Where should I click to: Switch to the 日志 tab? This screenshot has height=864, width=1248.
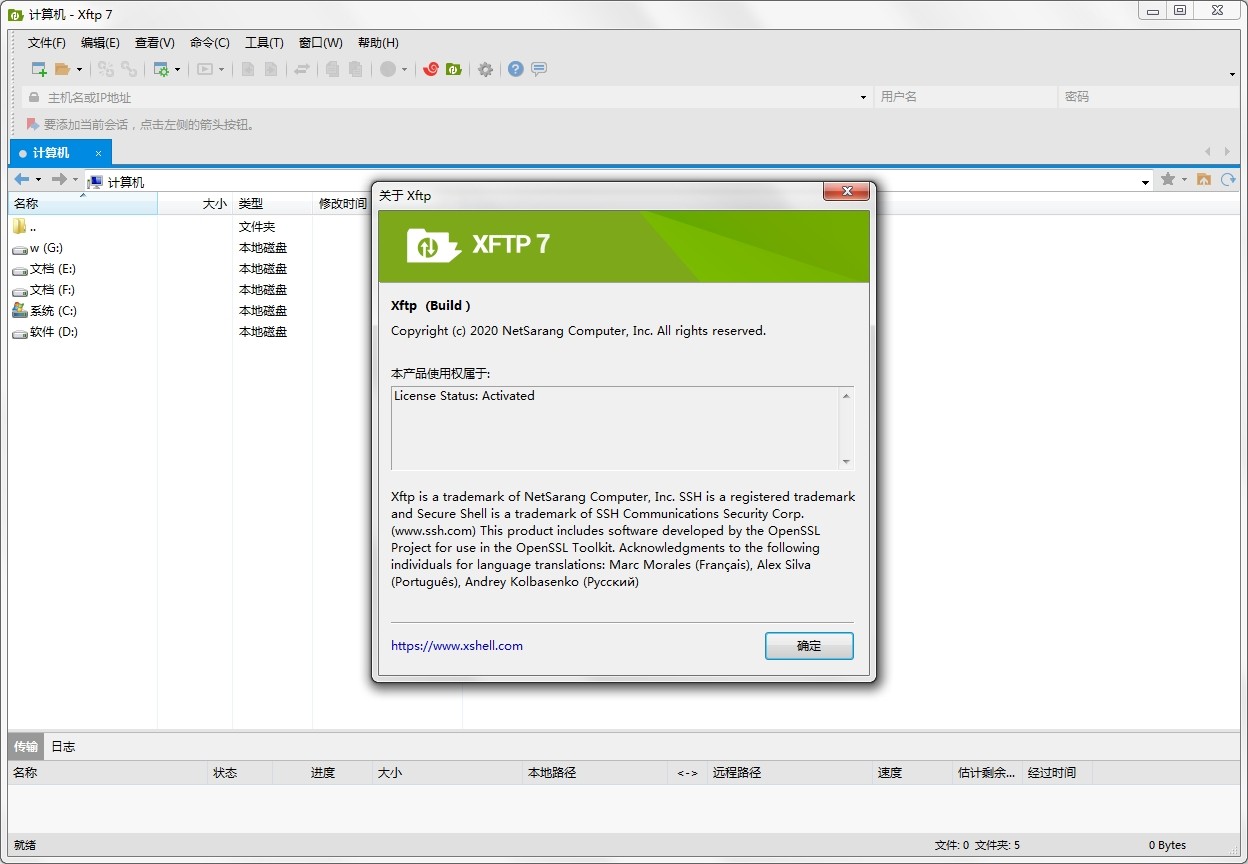pyautogui.click(x=63, y=746)
